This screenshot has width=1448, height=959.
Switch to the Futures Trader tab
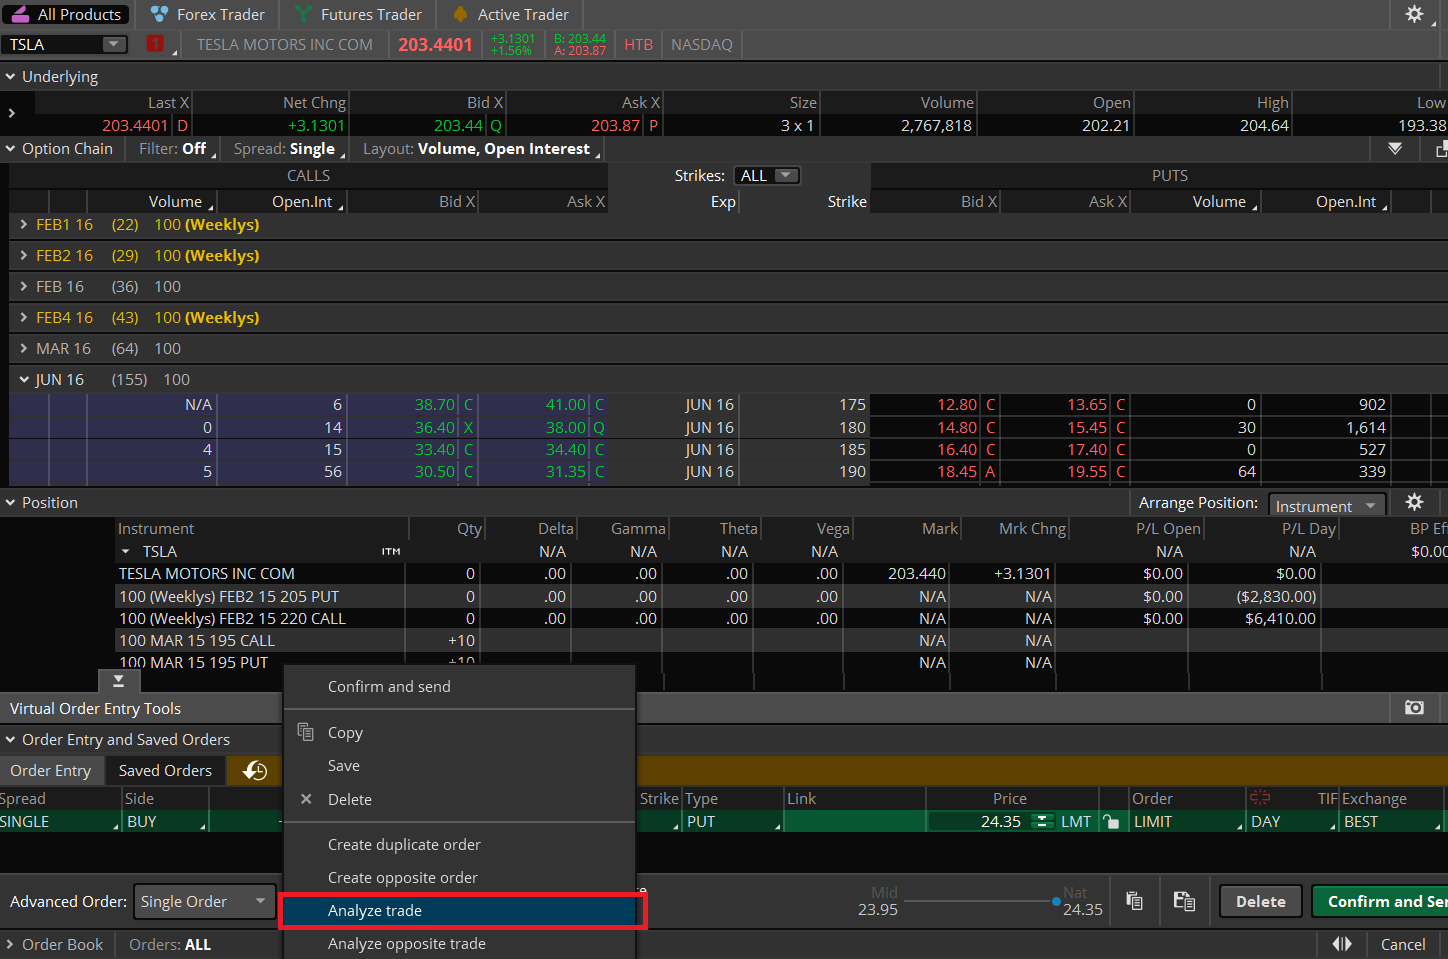click(x=358, y=14)
